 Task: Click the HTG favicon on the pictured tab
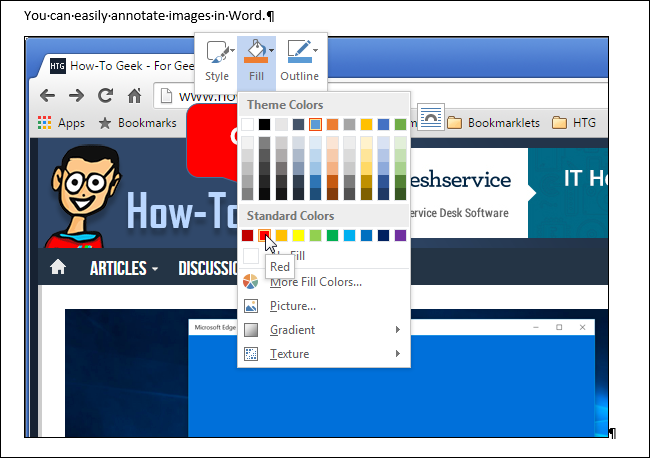coord(58,66)
